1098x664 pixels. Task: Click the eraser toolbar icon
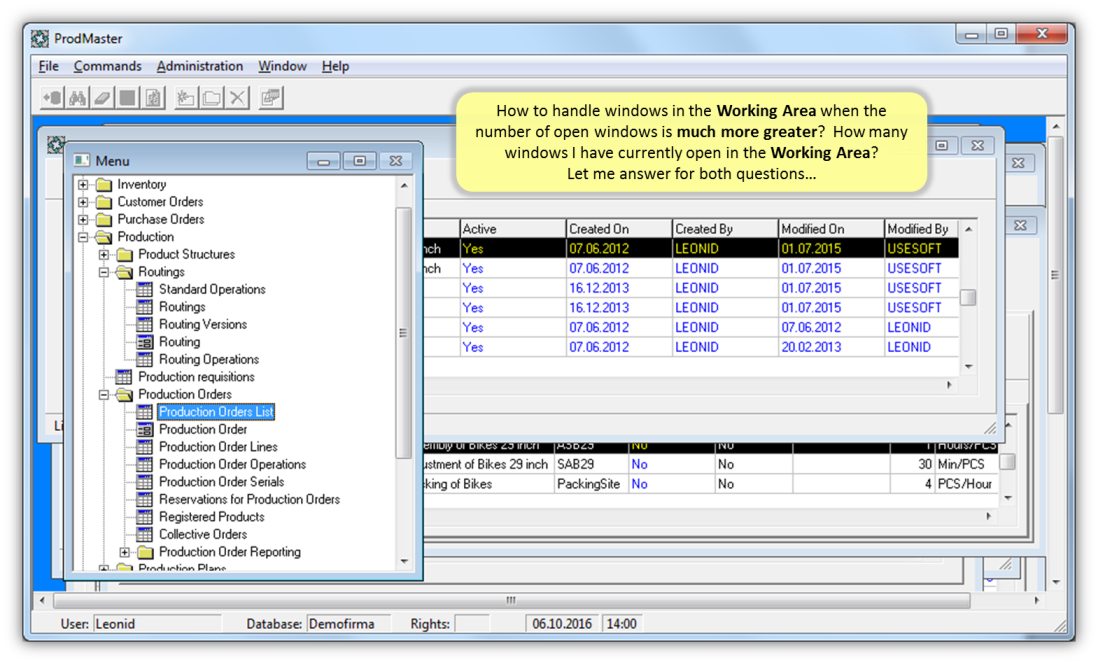(102, 98)
